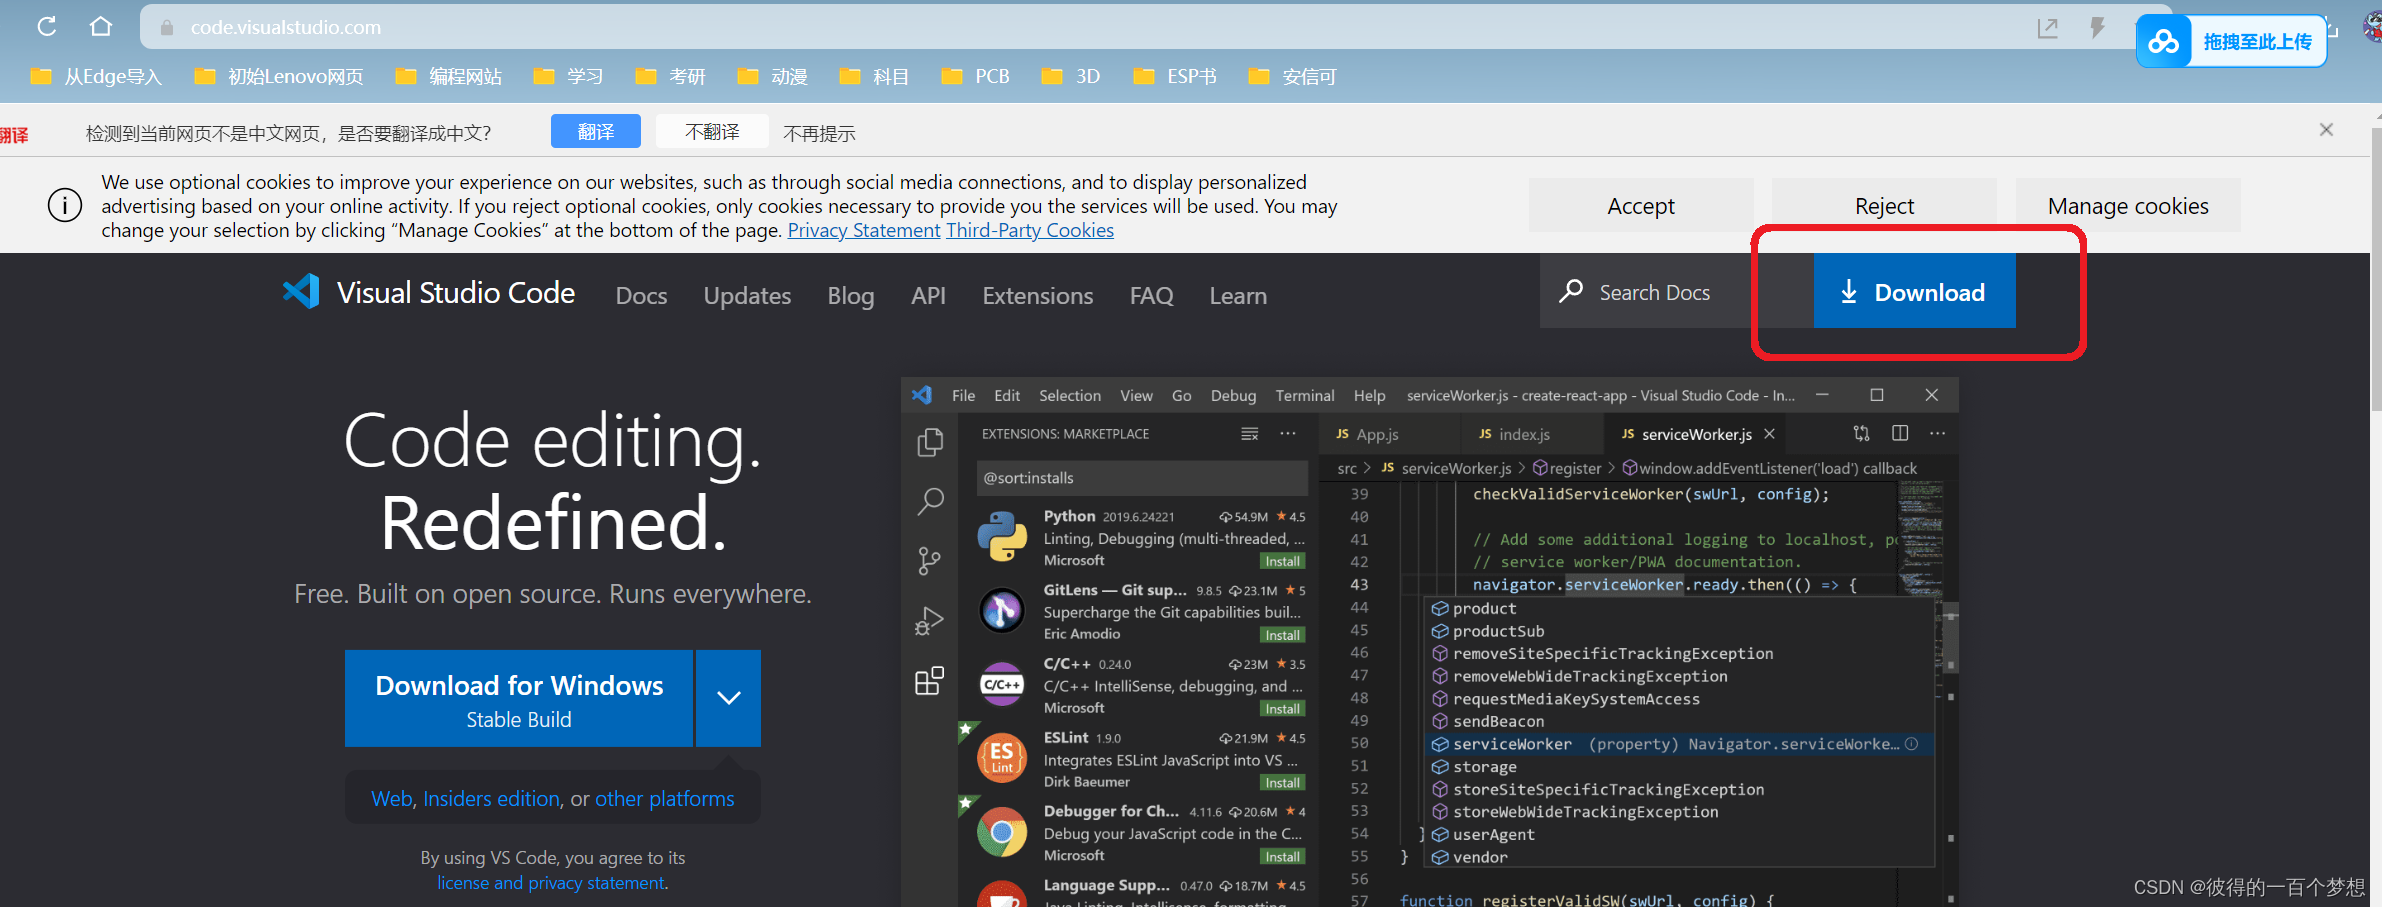2382x907 pixels.
Task: Open the Debug icon in the activity bar
Action: [x=929, y=620]
